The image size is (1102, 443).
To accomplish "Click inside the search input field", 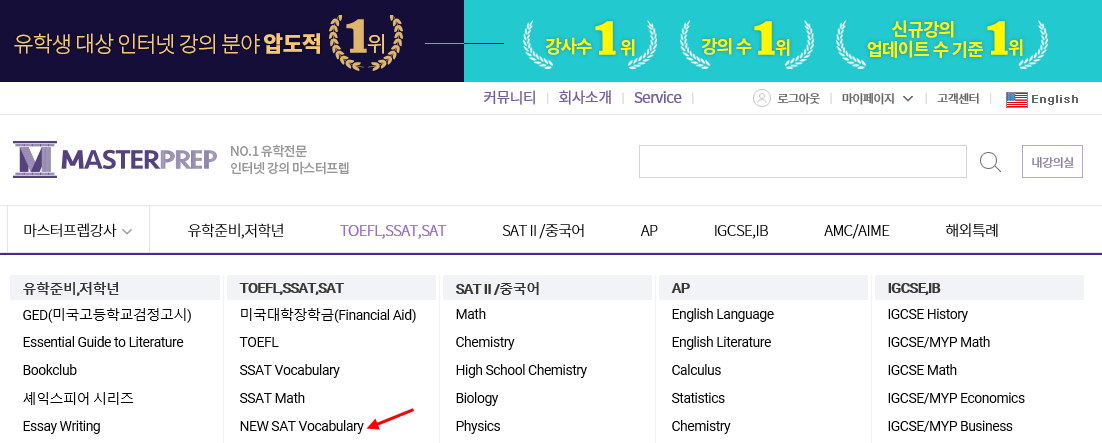I will (x=803, y=162).
